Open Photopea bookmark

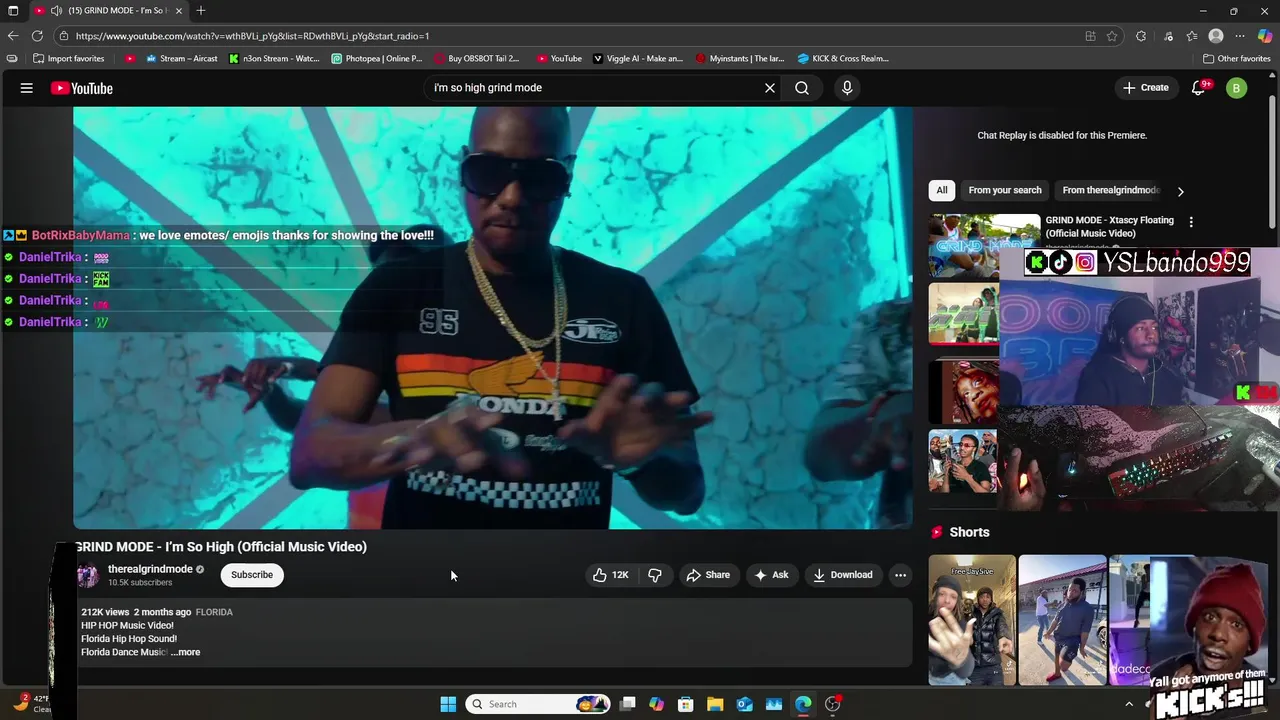click(377, 58)
